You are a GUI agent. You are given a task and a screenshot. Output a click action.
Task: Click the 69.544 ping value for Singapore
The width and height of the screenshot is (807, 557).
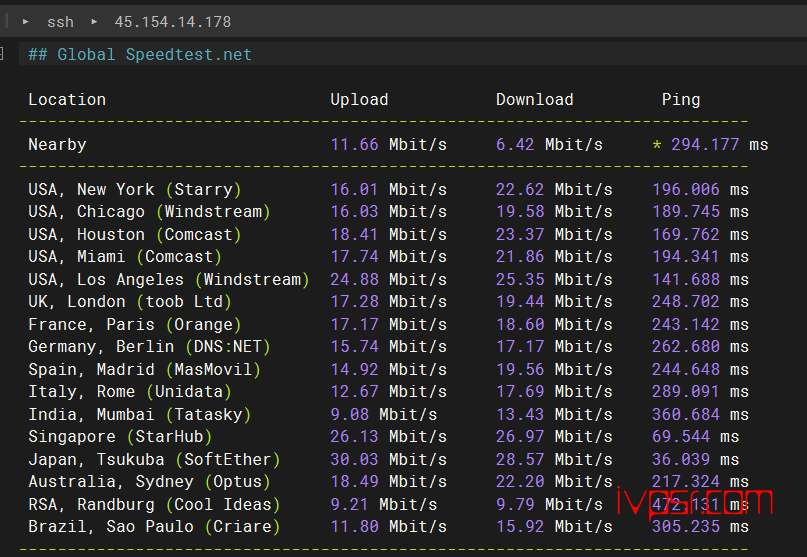point(680,437)
